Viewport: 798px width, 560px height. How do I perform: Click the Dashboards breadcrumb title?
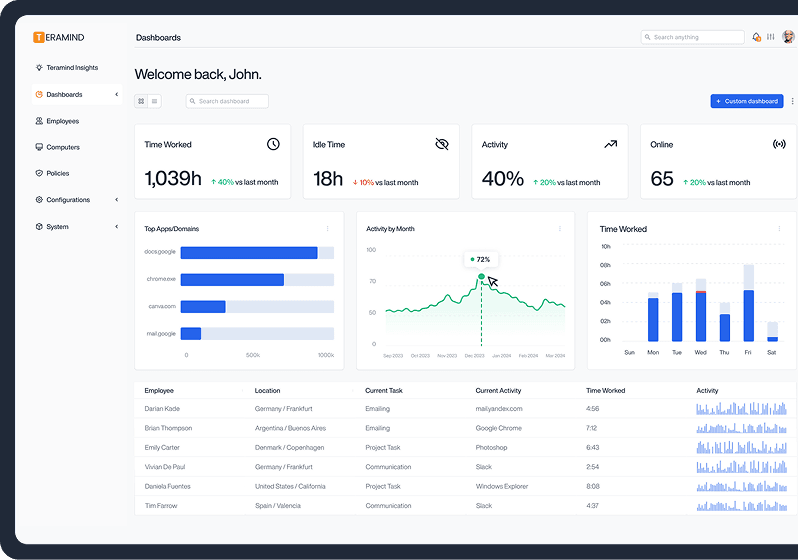coord(158,37)
